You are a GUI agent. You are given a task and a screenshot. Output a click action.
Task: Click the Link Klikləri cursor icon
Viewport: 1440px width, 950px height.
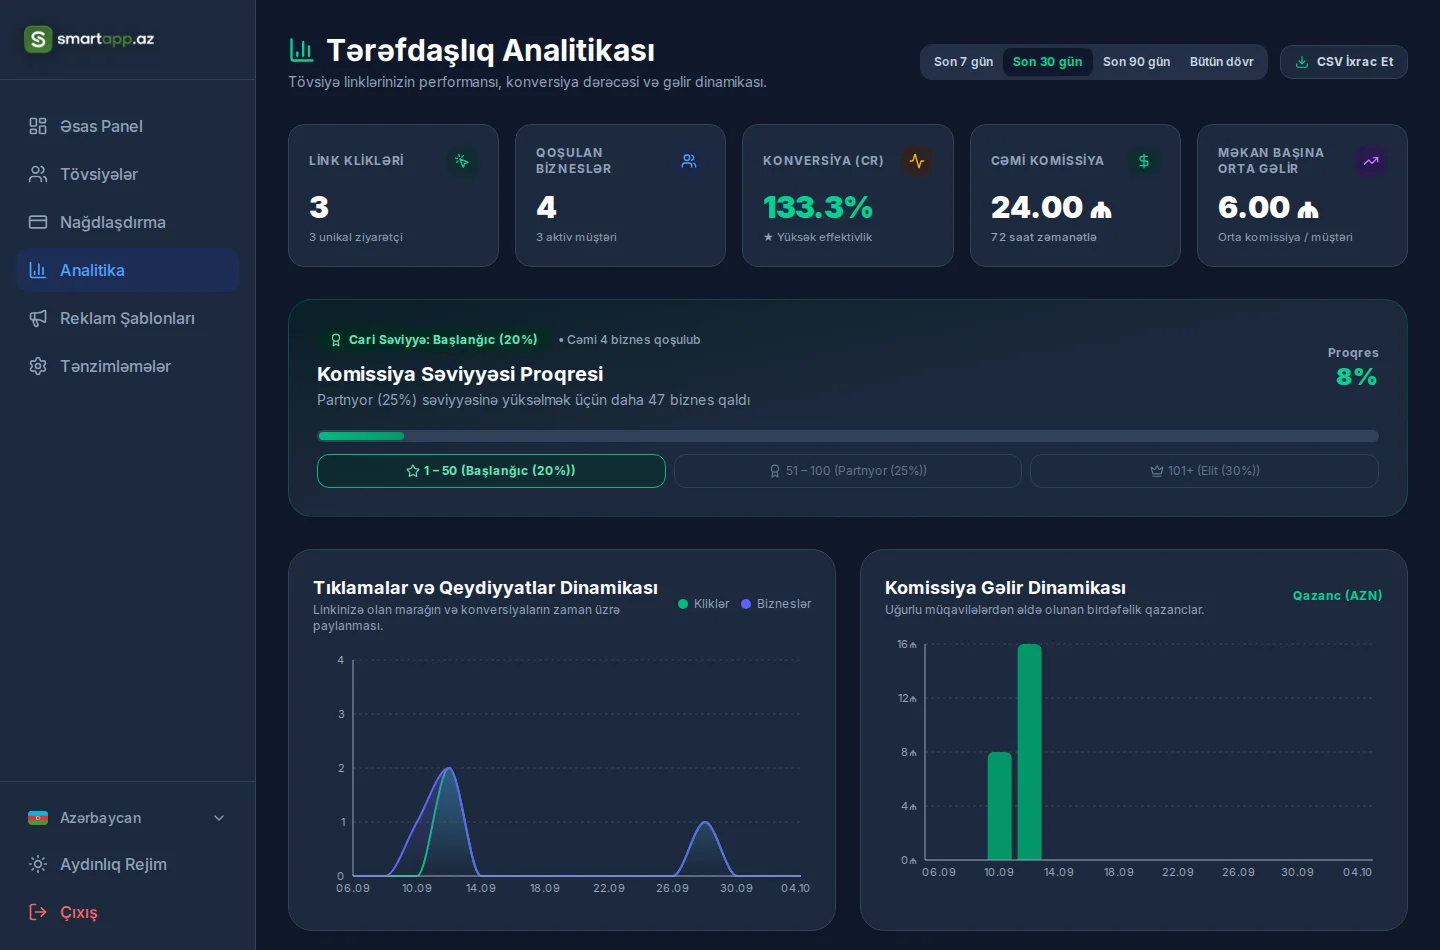click(x=461, y=161)
